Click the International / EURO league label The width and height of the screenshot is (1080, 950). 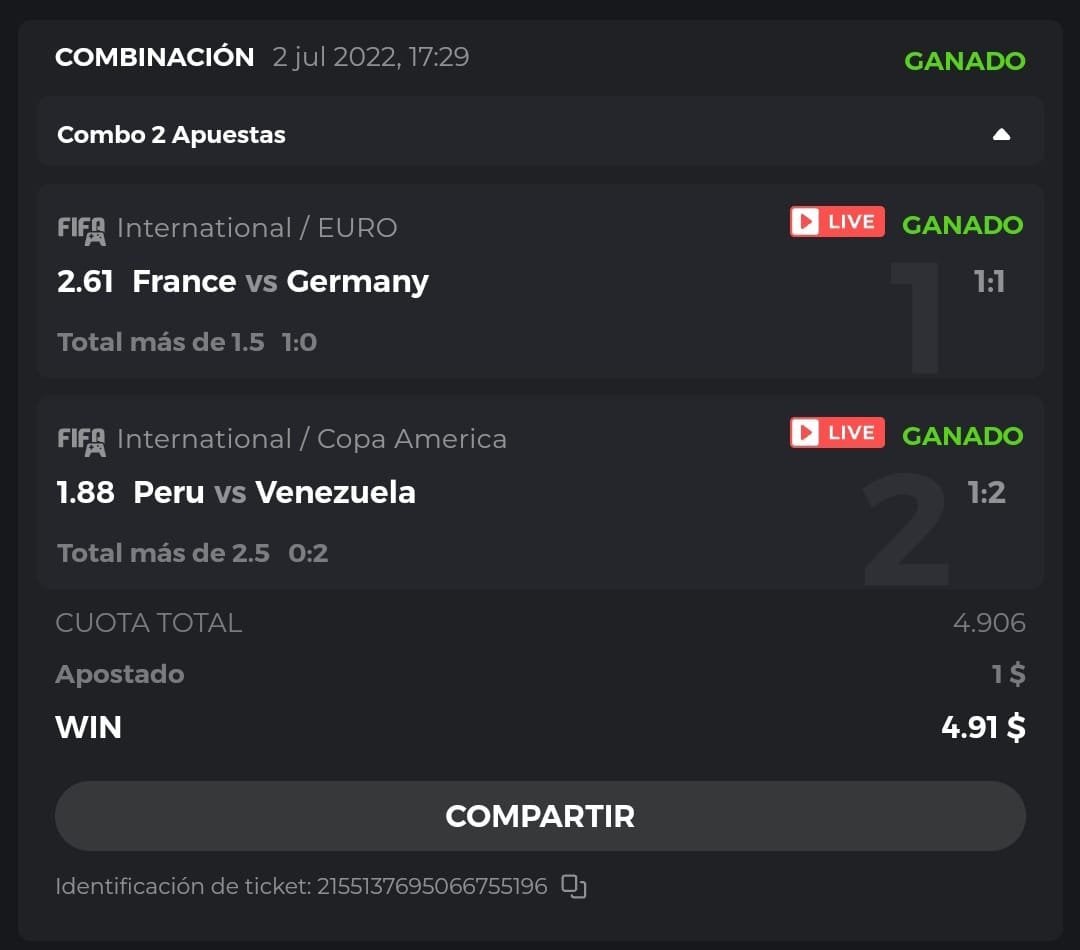(x=257, y=228)
